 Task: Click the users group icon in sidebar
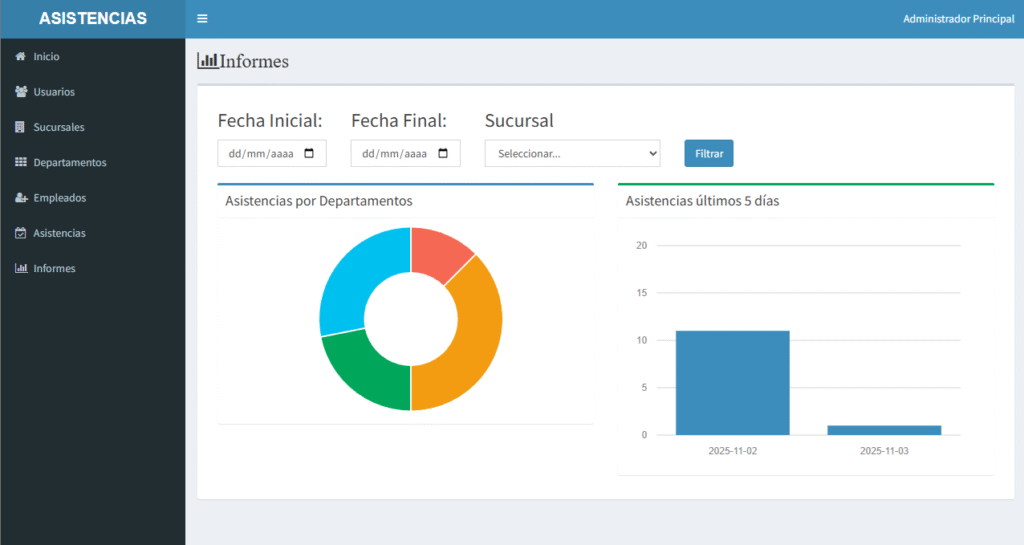(21, 92)
